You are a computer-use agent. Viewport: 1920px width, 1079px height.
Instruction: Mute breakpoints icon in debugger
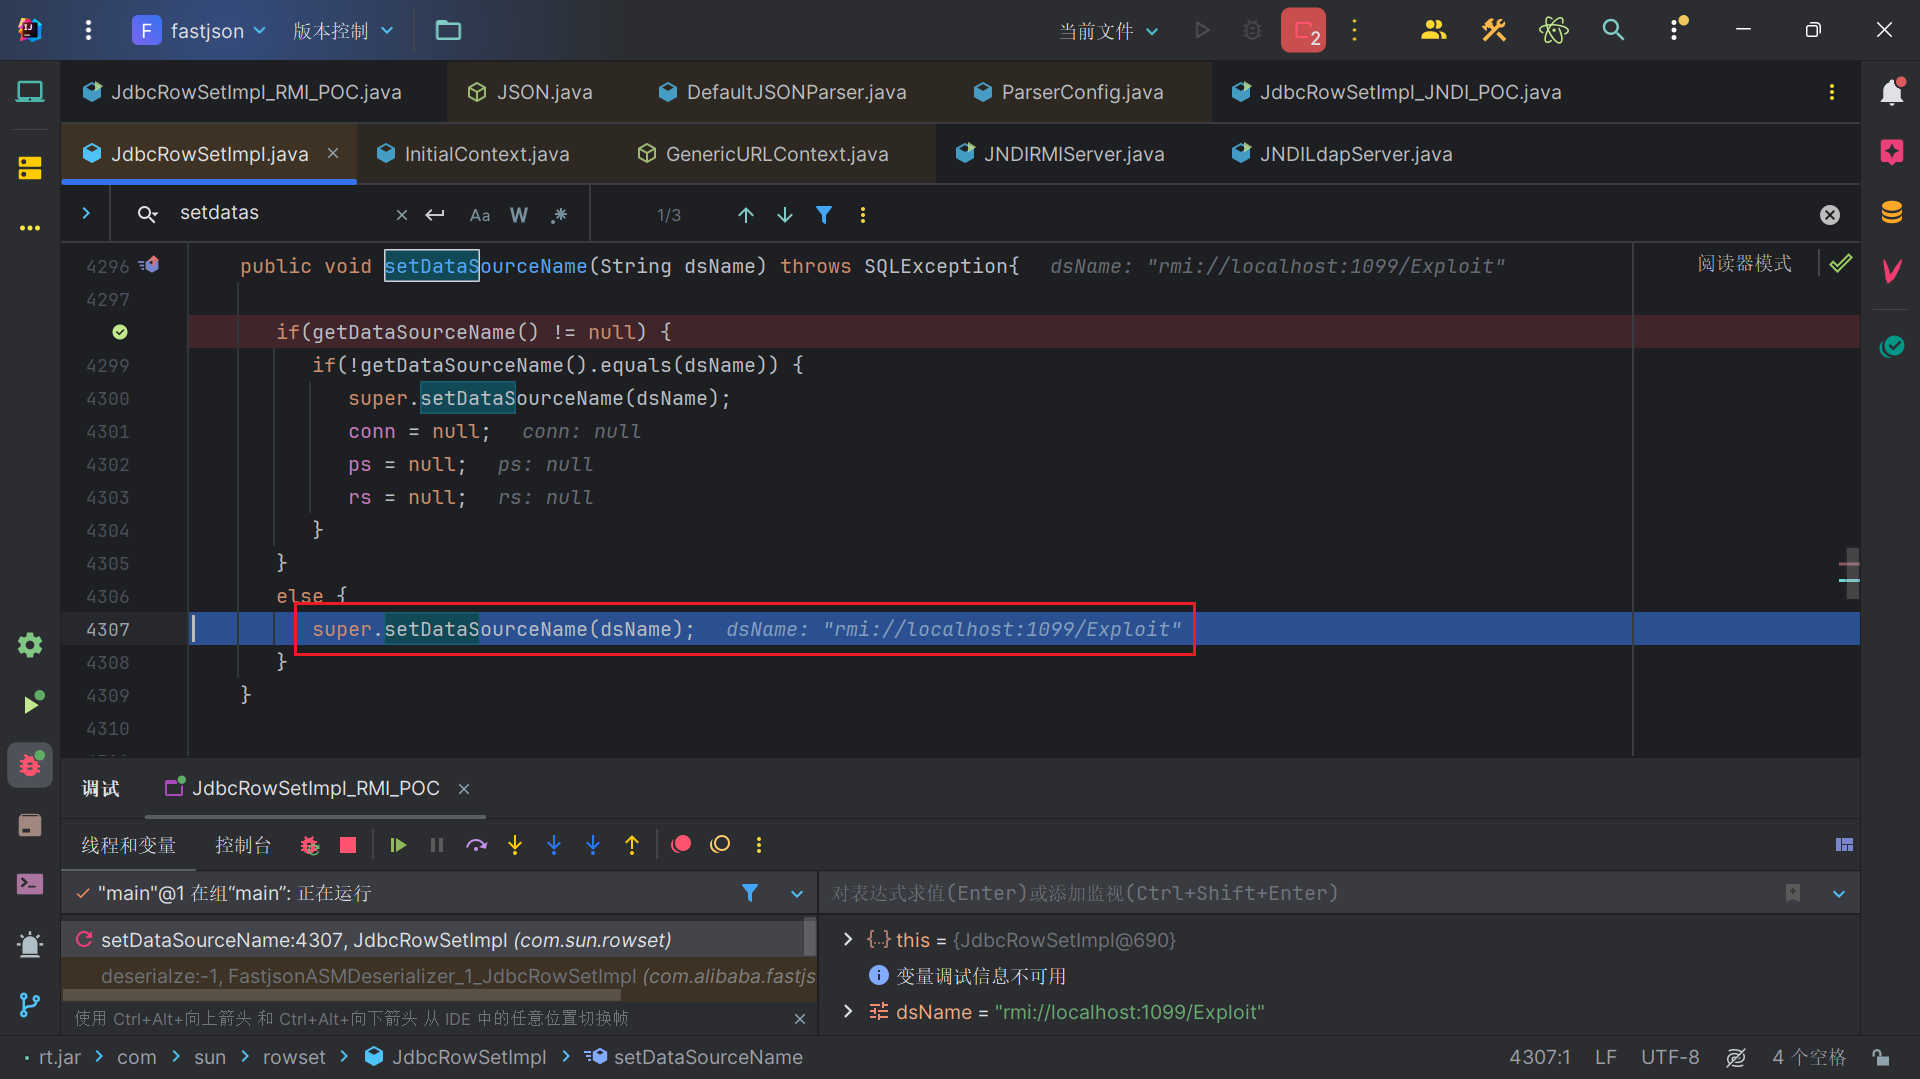(x=720, y=845)
